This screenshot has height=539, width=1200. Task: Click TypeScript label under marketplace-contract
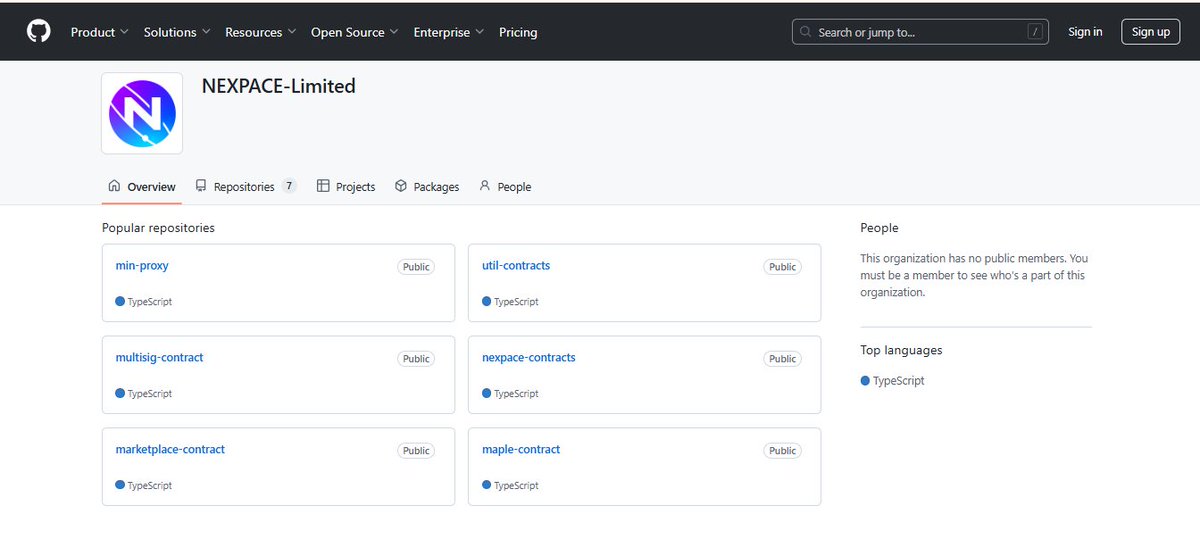coord(150,486)
